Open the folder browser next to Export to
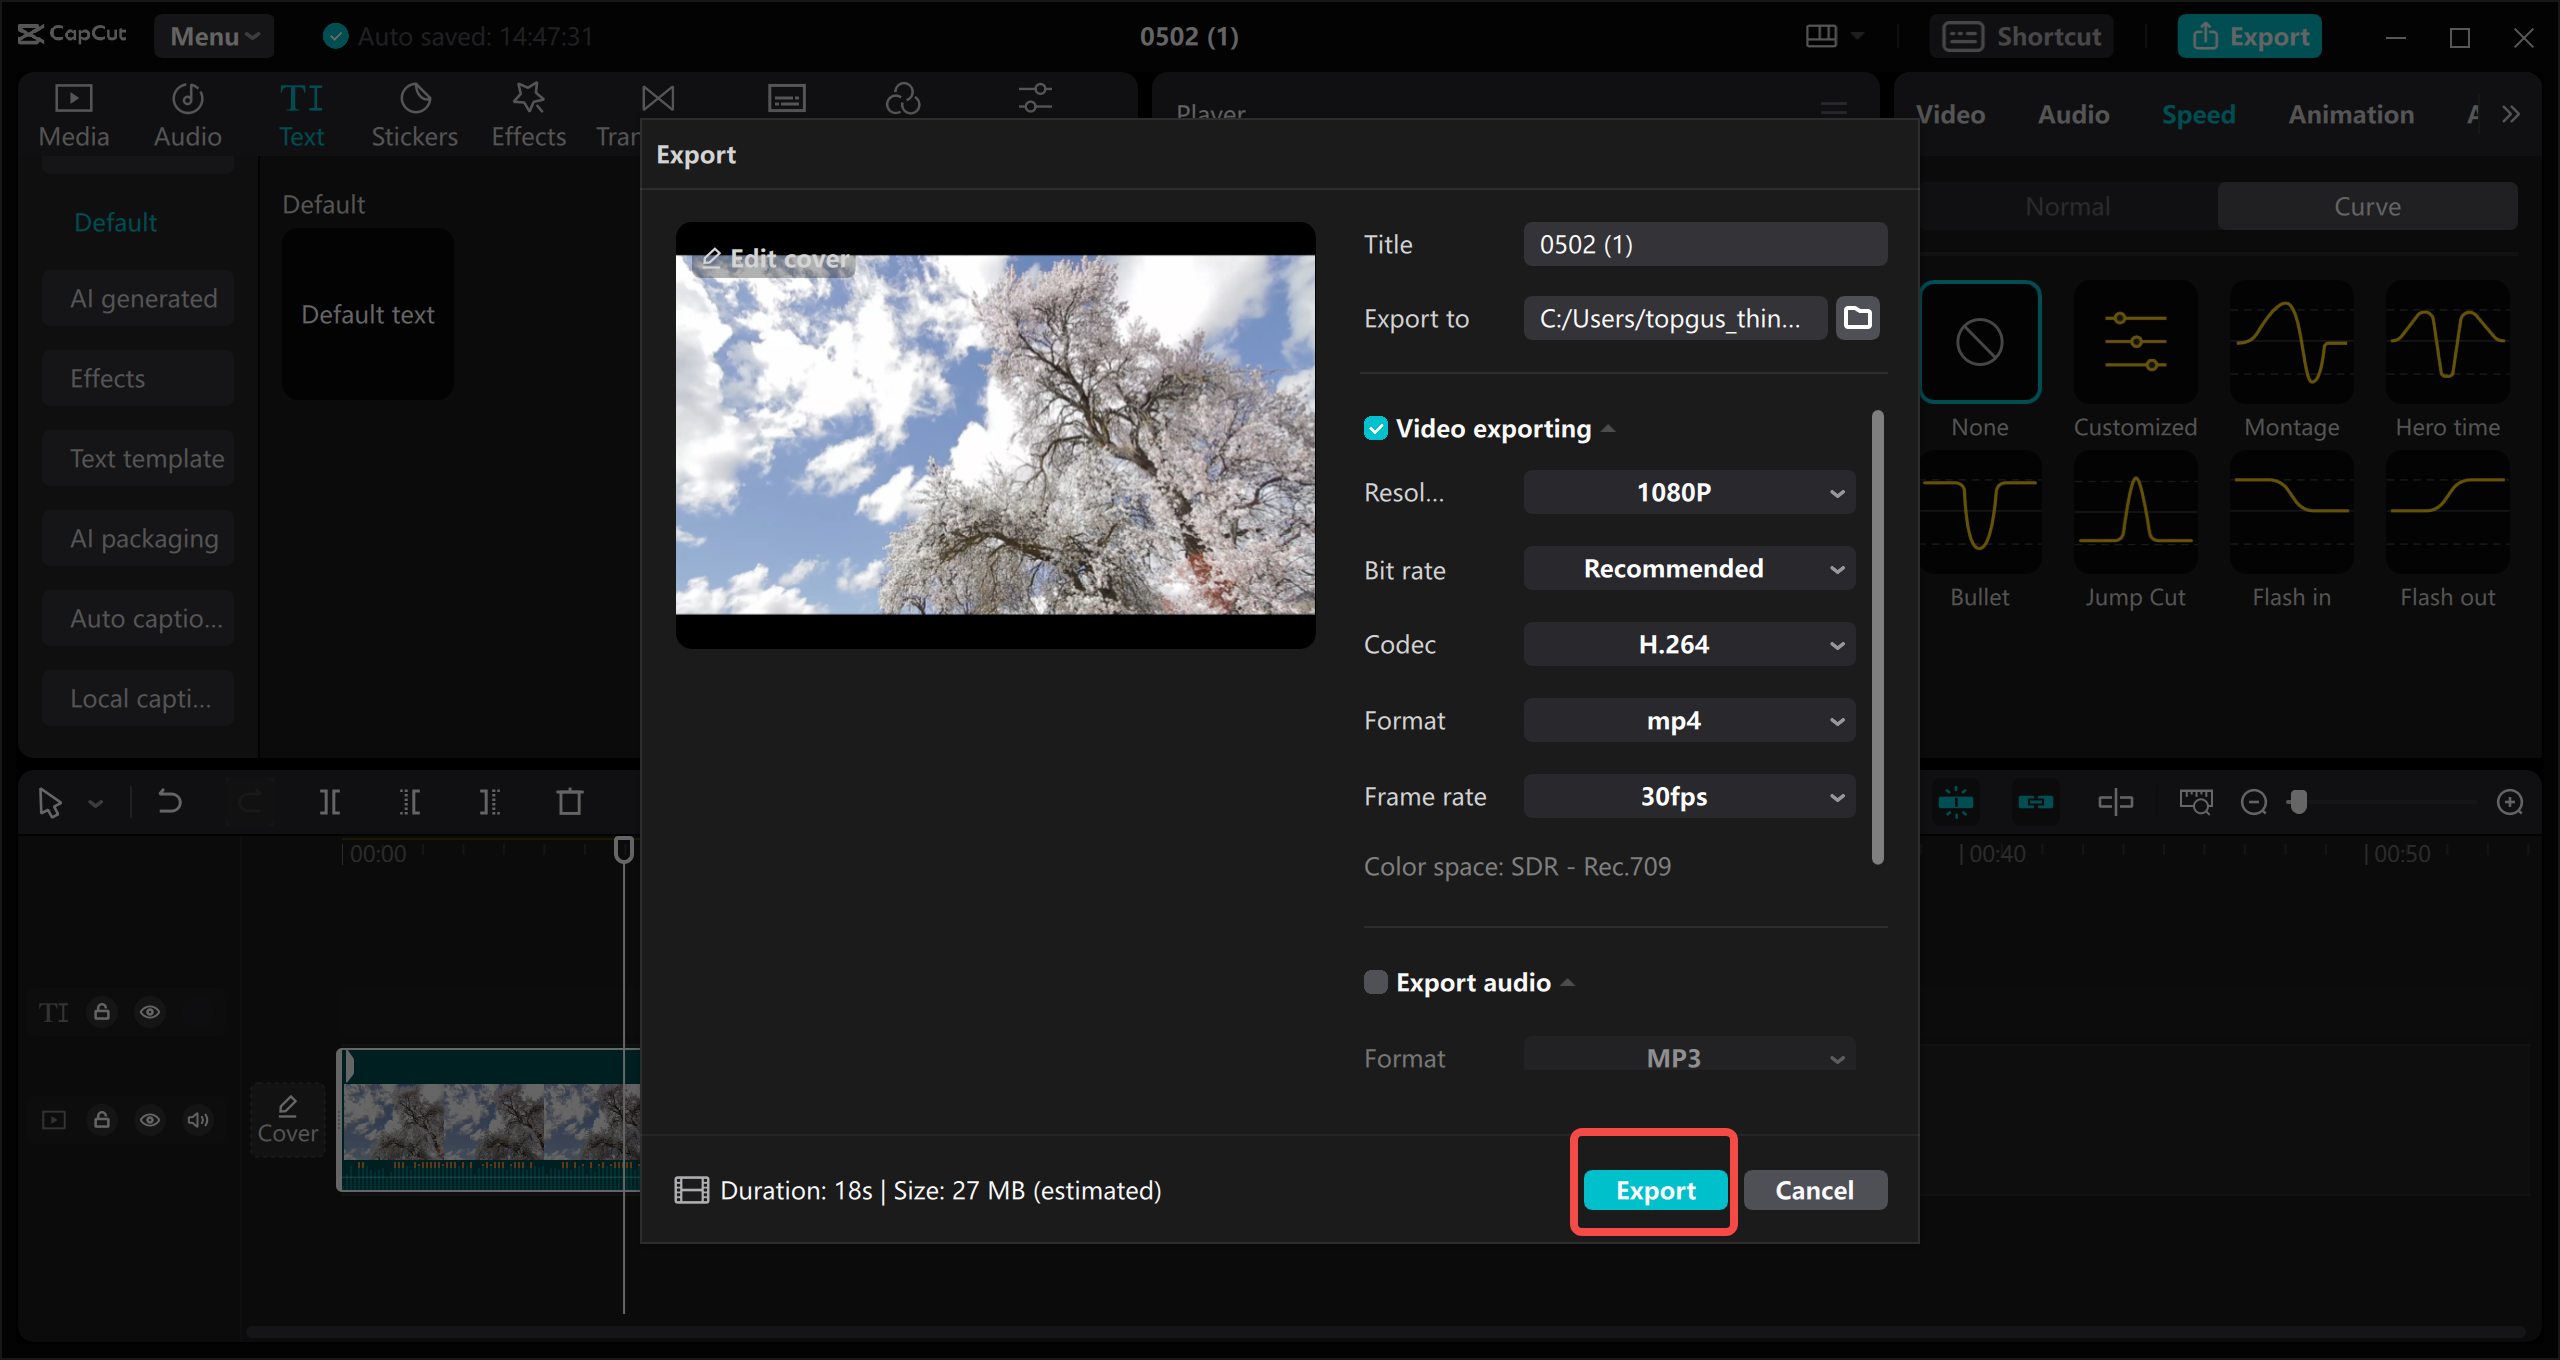Viewport: 2560px width, 1360px height. click(x=1857, y=317)
